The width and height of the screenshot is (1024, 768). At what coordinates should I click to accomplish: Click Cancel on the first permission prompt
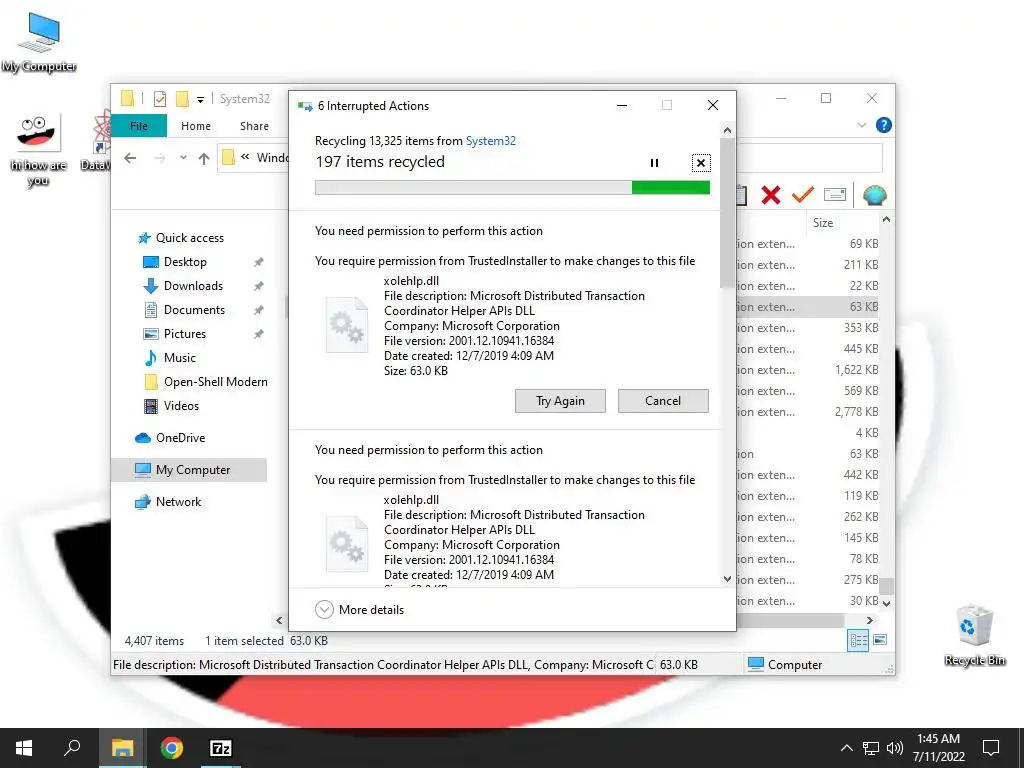pos(663,401)
